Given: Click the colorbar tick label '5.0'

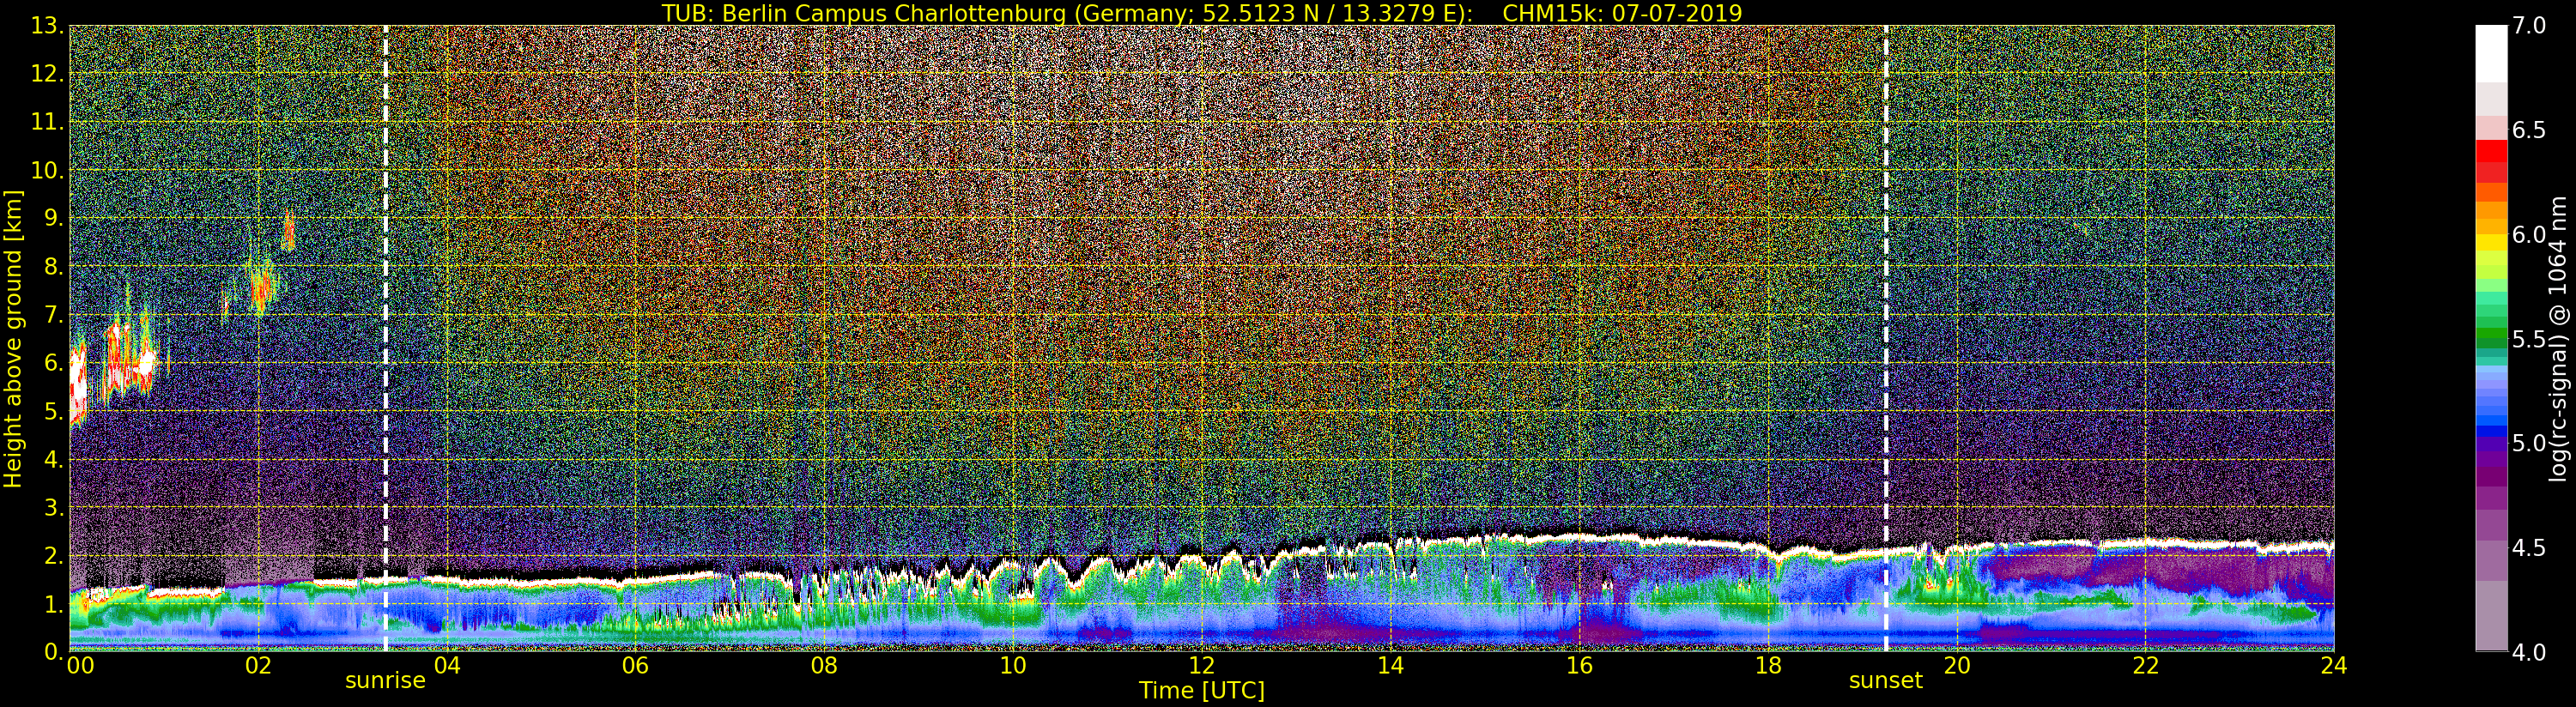Looking at the screenshot, I should 2529,444.
